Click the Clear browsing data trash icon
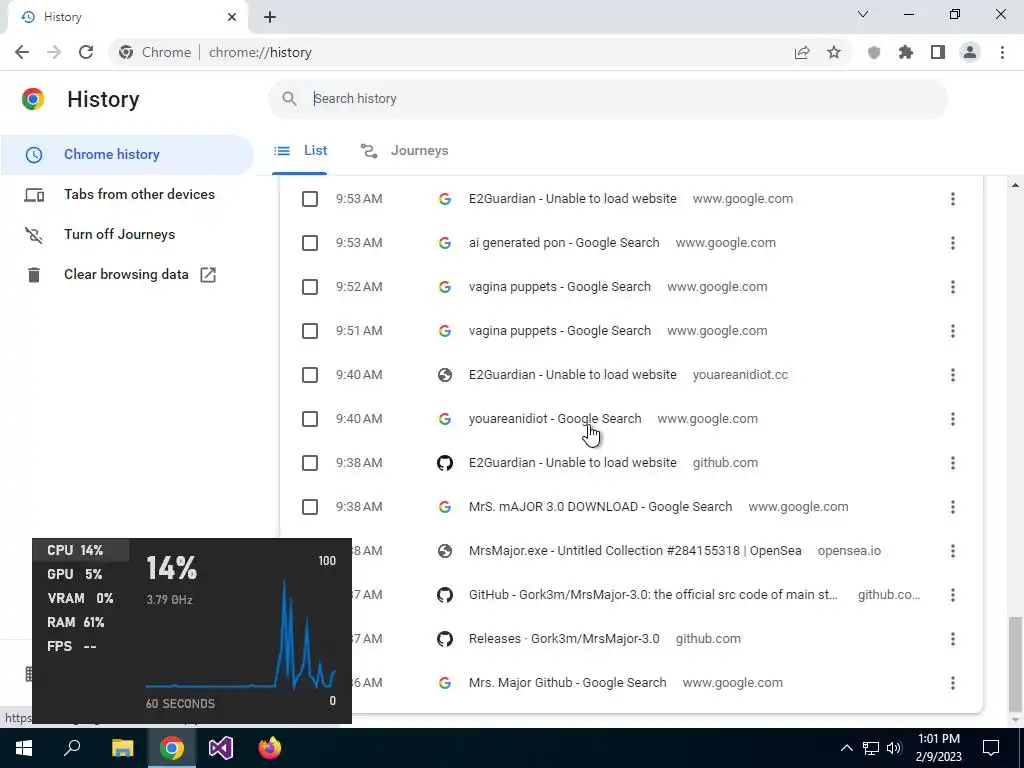1024x768 pixels. [x=34, y=275]
